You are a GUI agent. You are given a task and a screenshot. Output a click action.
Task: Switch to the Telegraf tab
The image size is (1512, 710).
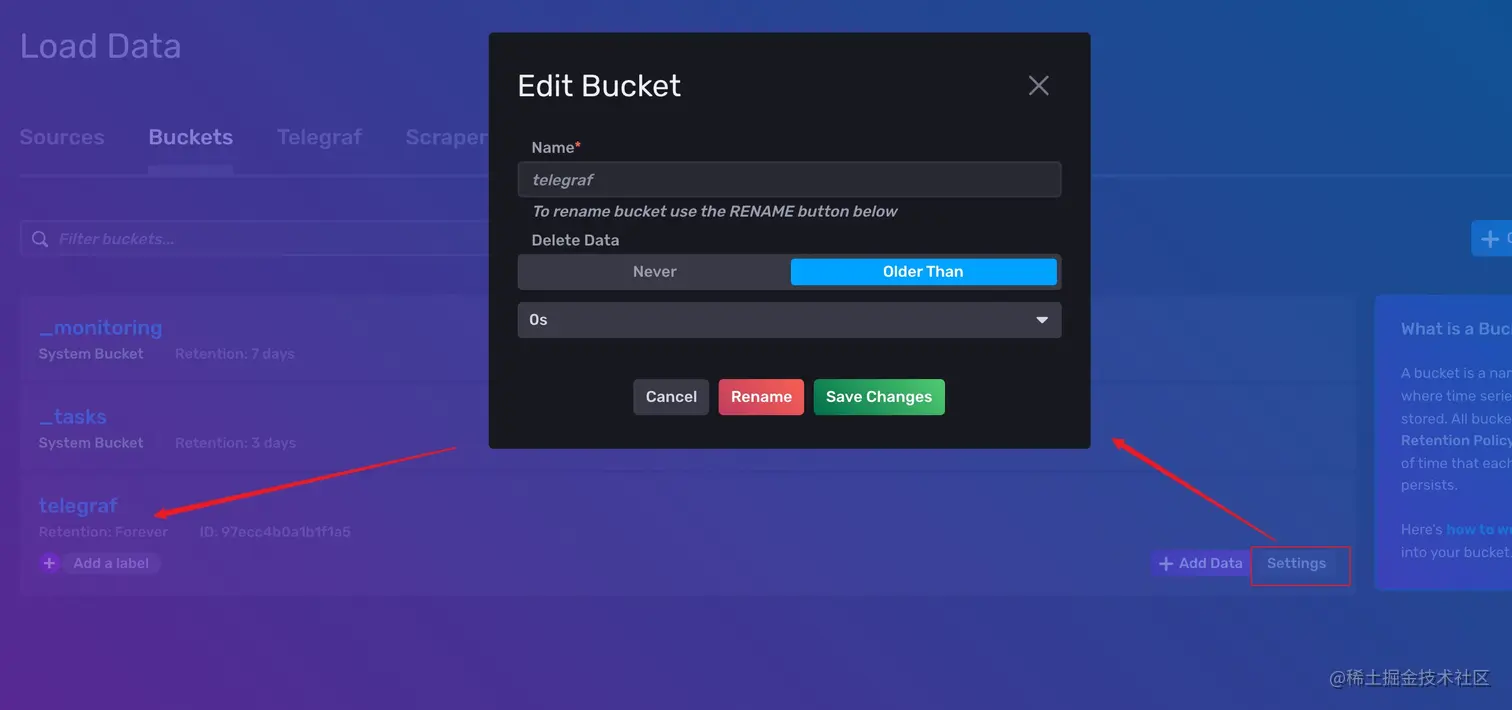[x=319, y=137]
